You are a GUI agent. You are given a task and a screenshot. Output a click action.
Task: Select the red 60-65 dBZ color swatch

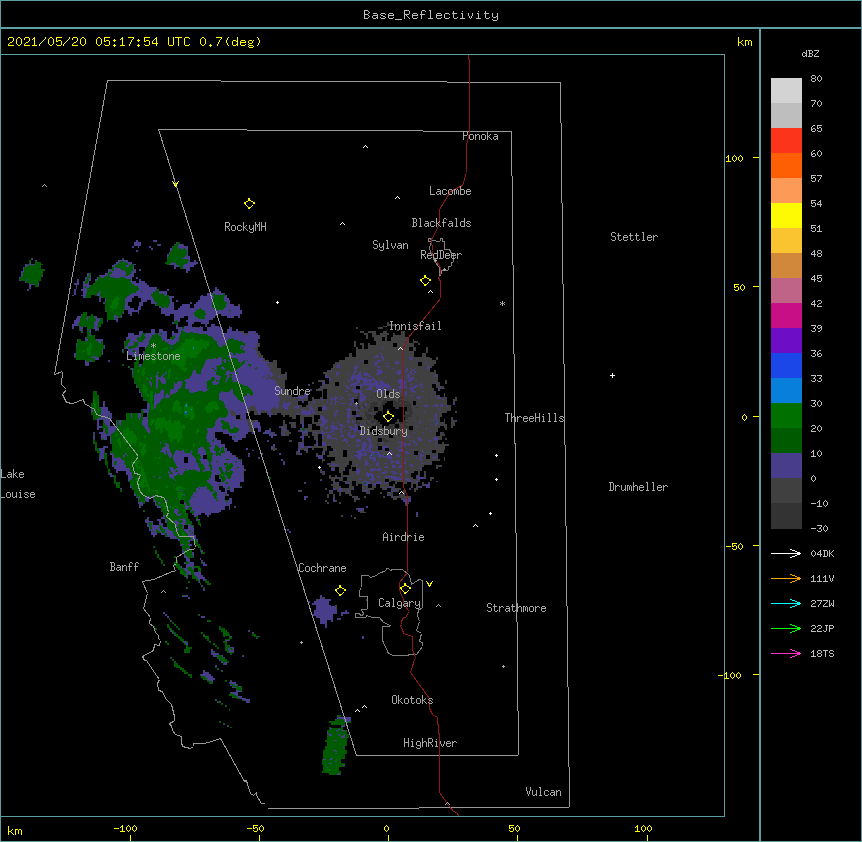tap(786, 140)
